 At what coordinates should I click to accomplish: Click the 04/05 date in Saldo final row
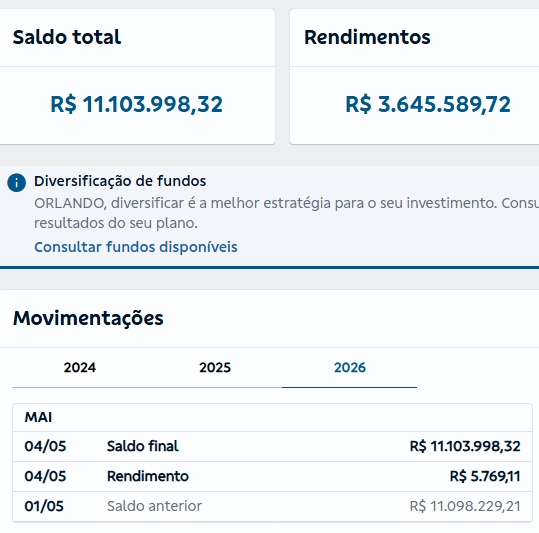(x=45, y=446)
